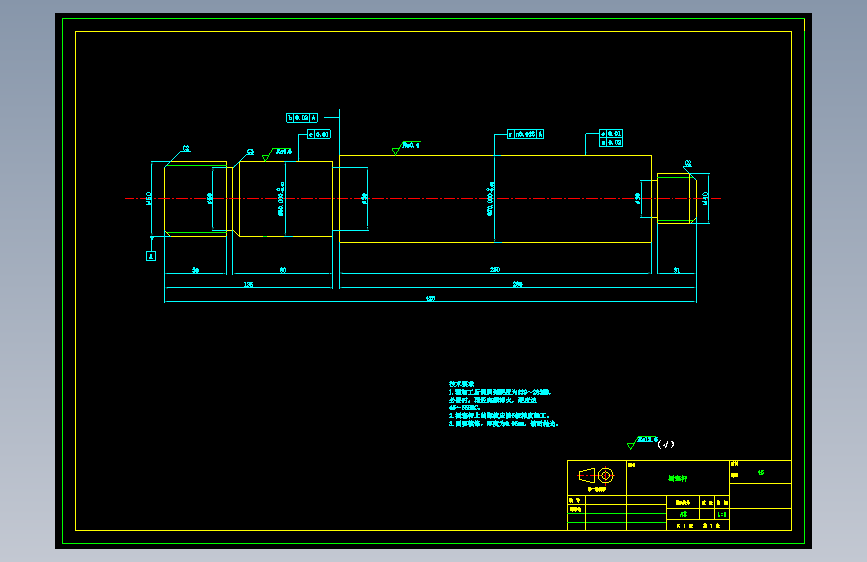Click the M50 thread dimension text
The image size is (867, 562).
pos(149,198)
